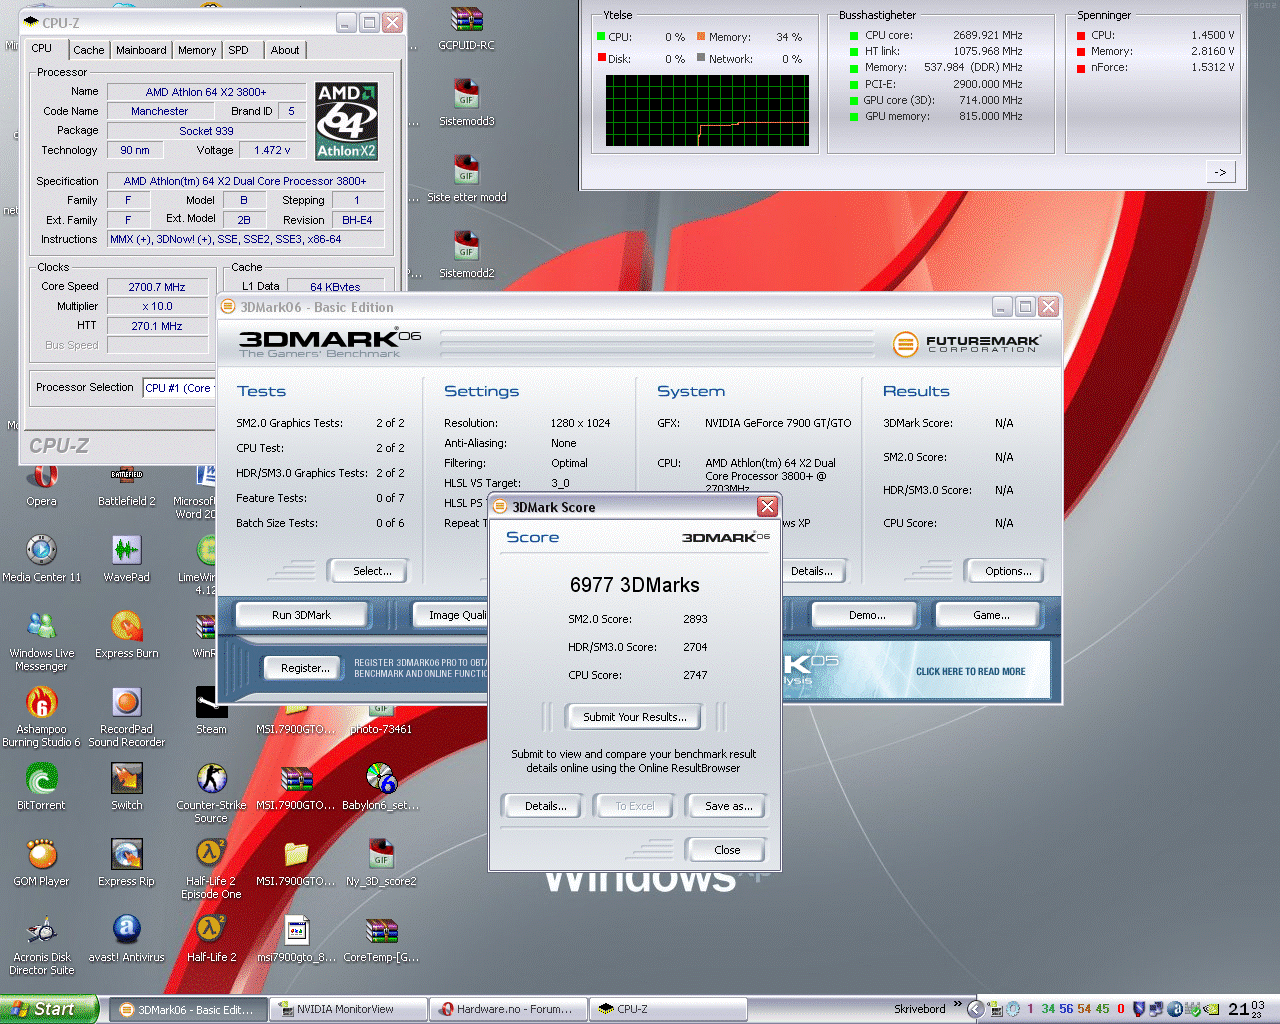The image size is (1280, 1024).
Task: Click the Run 3DMark button
Action: 301,615
